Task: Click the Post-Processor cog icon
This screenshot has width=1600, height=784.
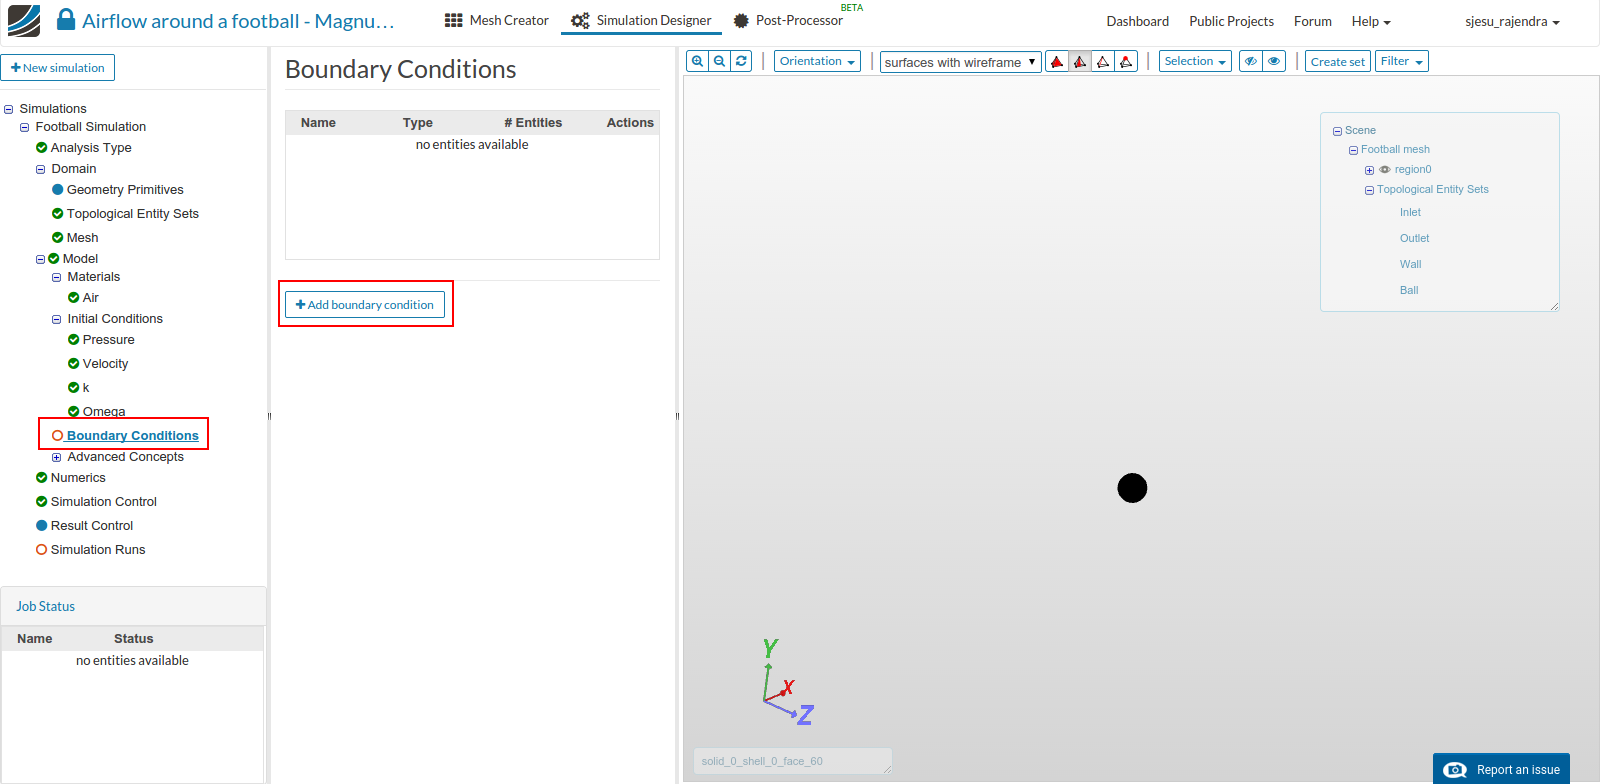Action: click(x=741, y=20)
